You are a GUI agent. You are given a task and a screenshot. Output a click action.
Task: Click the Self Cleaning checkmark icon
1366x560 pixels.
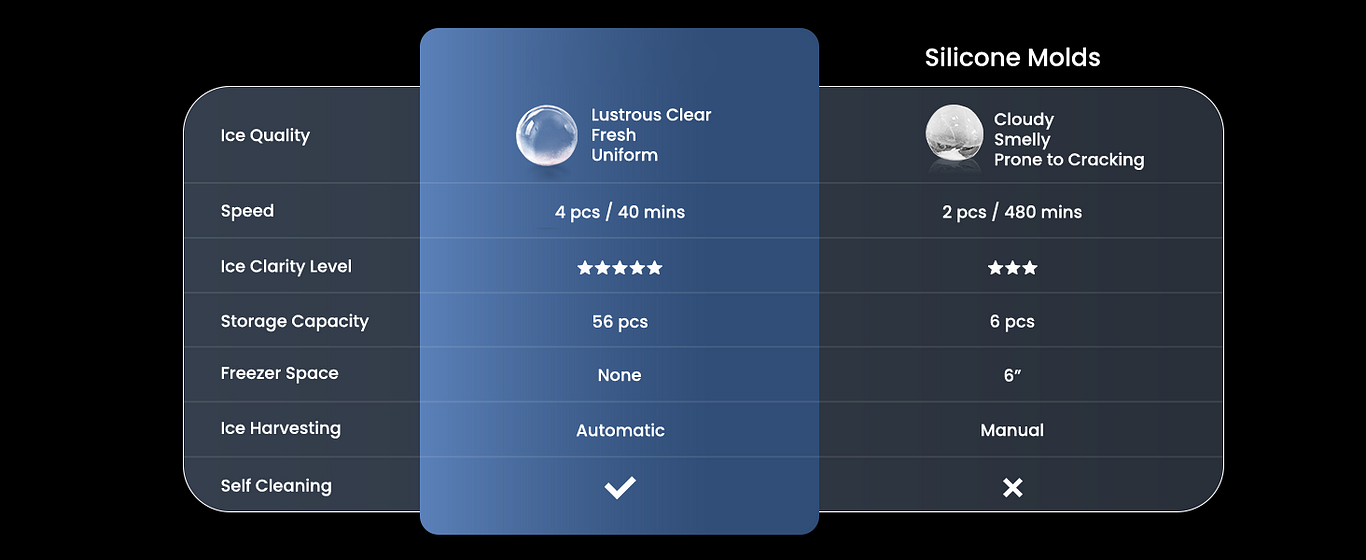pos(620,488)
